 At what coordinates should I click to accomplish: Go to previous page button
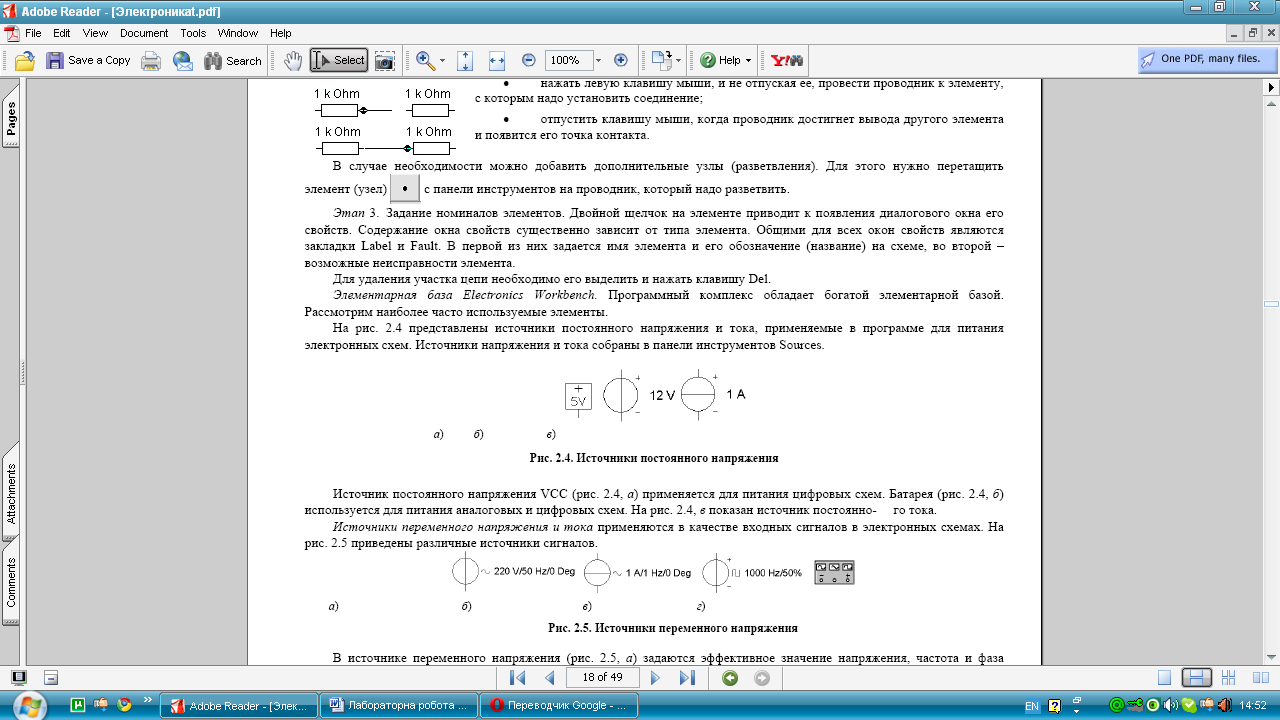(x=549, y=678)
